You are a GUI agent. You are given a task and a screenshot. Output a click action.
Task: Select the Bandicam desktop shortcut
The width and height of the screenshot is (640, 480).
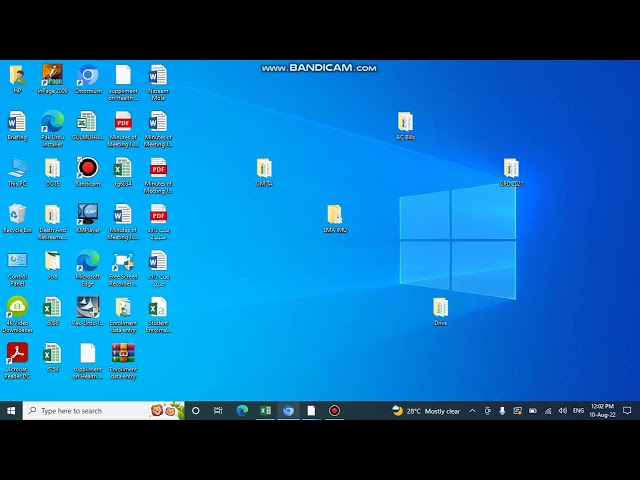(x=88, y=172)
